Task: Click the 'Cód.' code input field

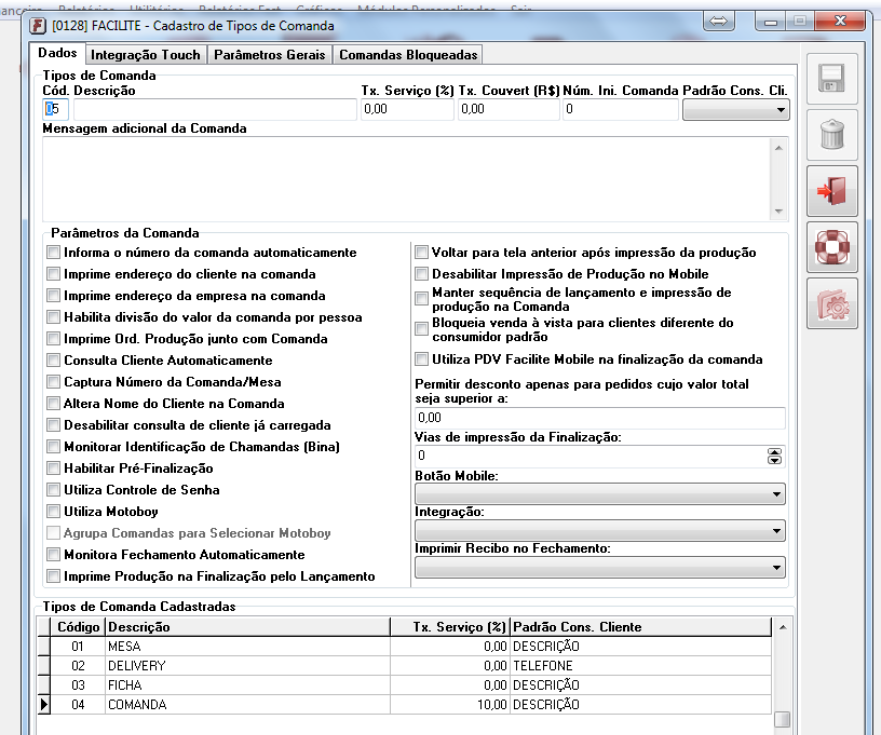Action: click(x=56, y=109)
